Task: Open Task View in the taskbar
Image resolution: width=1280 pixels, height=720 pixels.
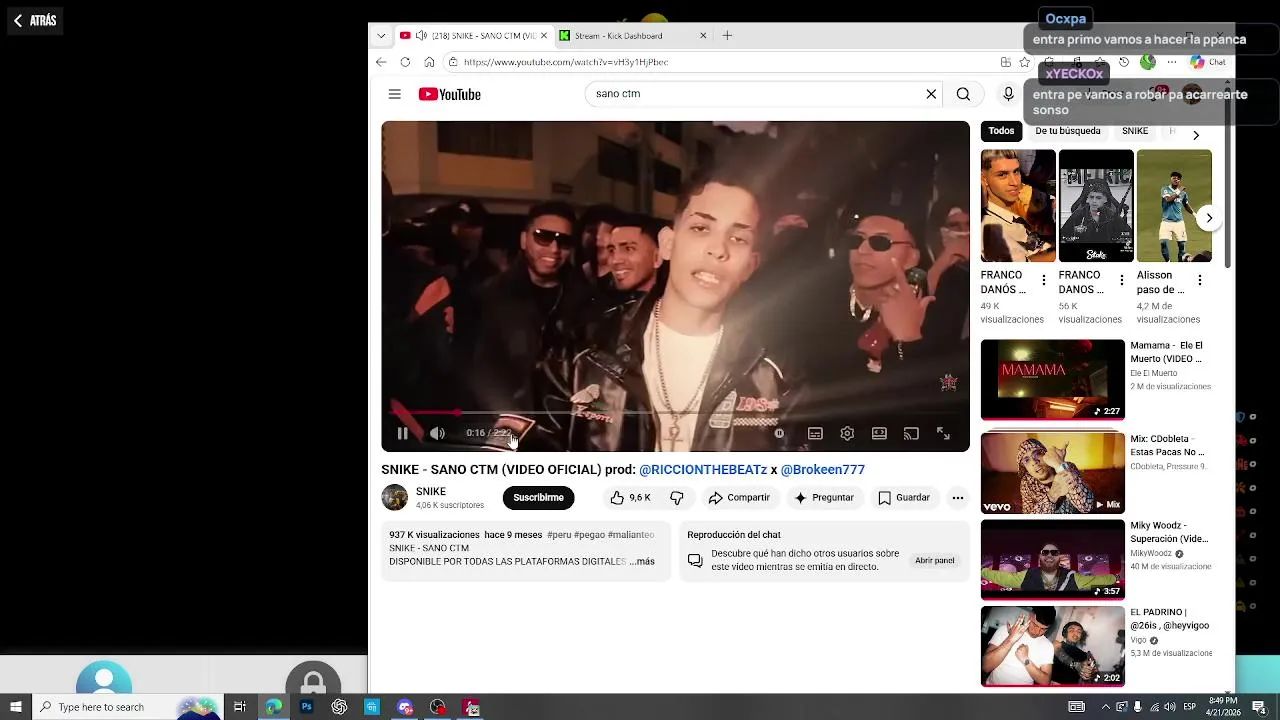Action: (240, 707)
